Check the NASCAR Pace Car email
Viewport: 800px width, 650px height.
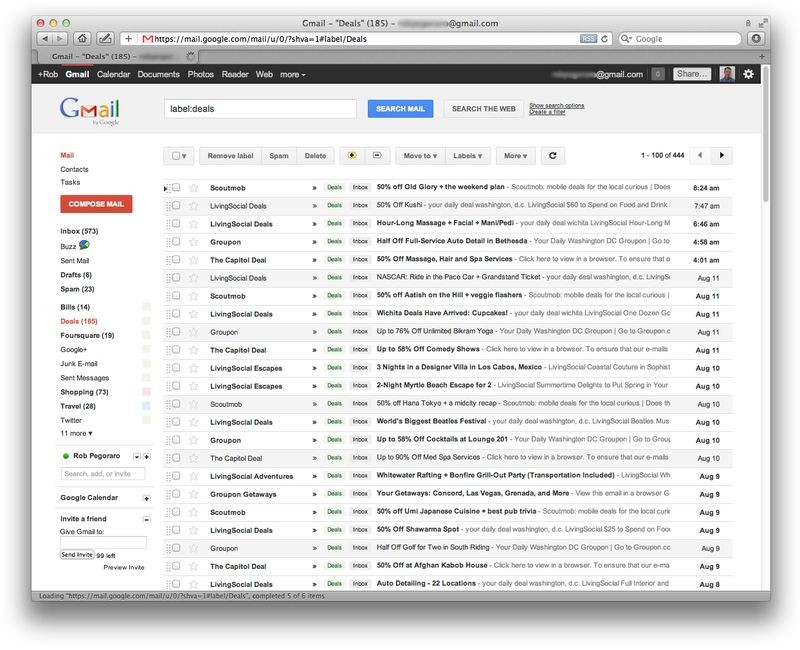pos(176,277)
